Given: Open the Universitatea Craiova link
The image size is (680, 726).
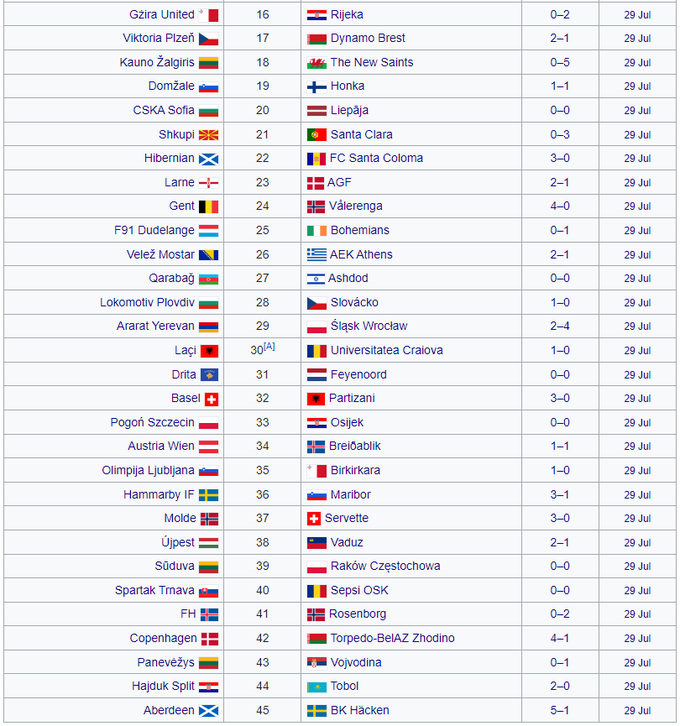Looking at the screenshot, I should 386,350.
